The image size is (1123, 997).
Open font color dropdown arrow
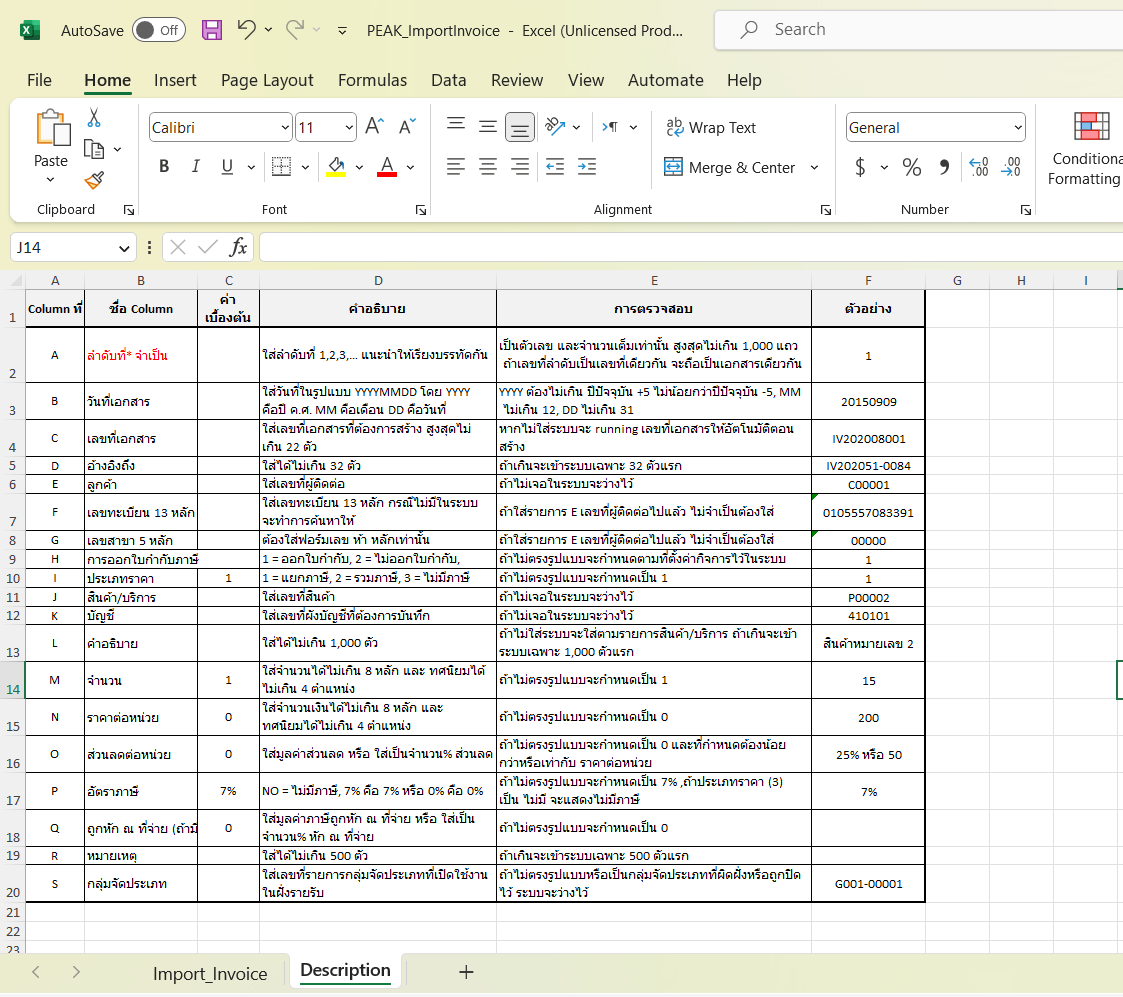[x=410, y=167]
